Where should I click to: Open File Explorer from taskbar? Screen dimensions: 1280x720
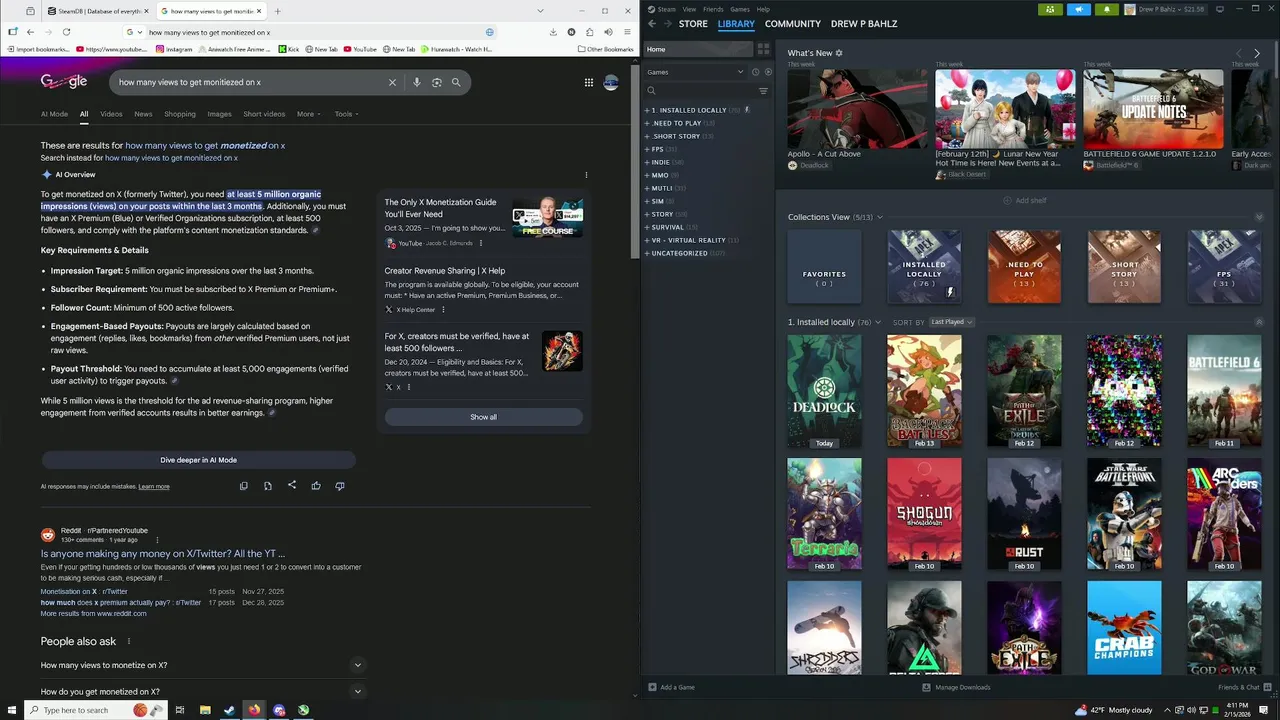205,710
